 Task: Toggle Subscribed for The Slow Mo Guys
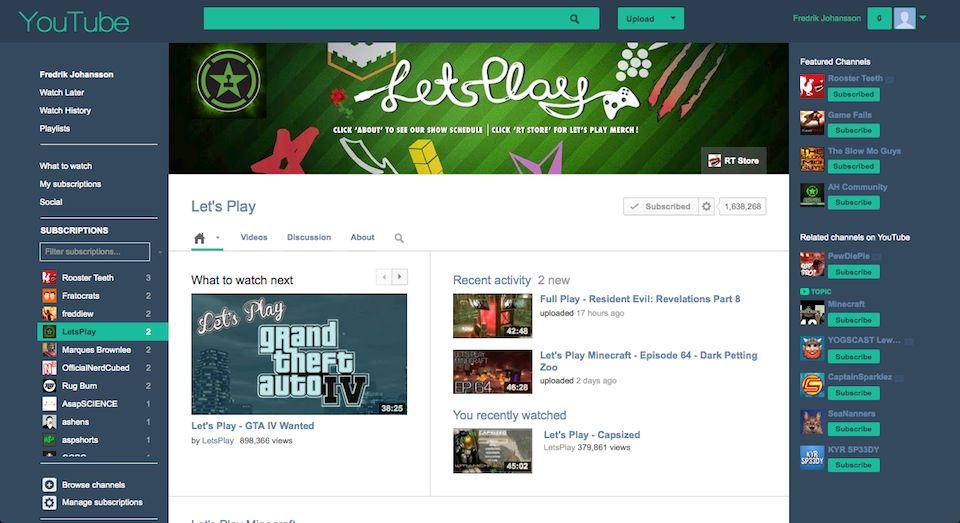click(853, 167)
